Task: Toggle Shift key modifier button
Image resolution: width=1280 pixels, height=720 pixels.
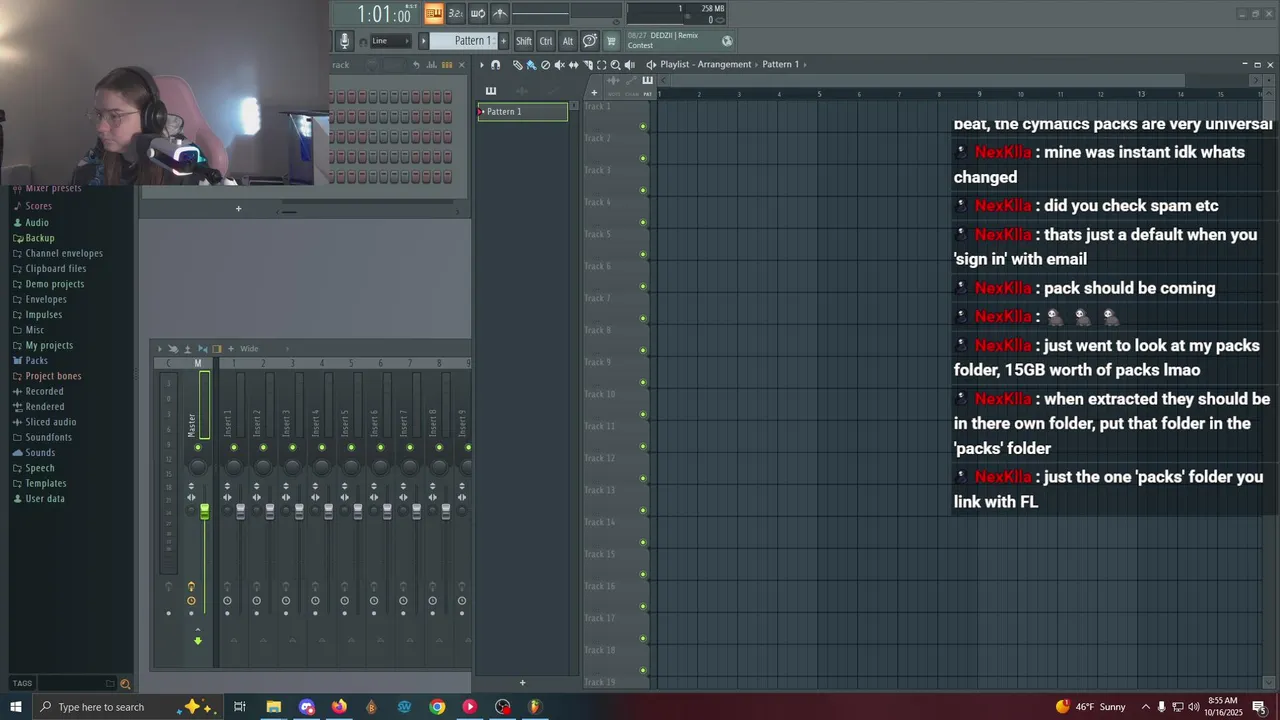Action: [524, 41]
